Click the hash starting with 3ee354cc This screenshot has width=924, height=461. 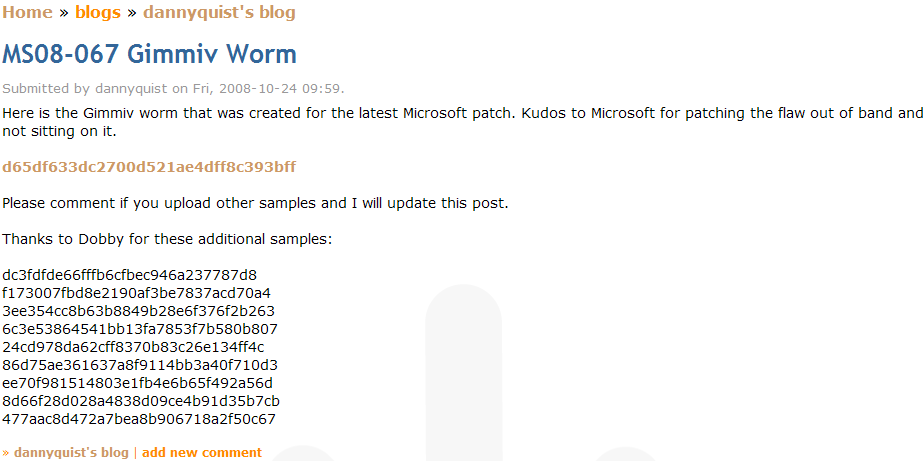click(138, 311)
